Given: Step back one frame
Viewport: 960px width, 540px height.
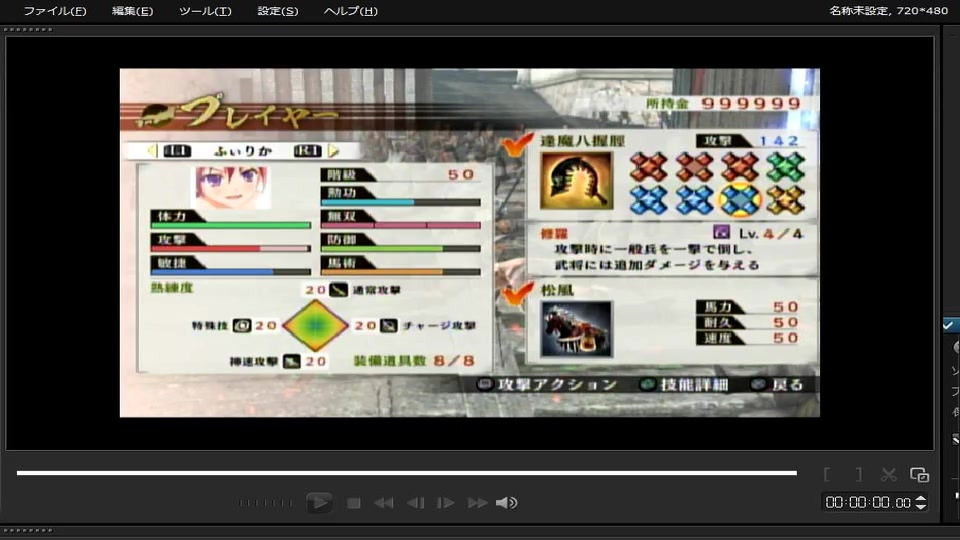Looking at the screenshot, I should click(415, 503).
